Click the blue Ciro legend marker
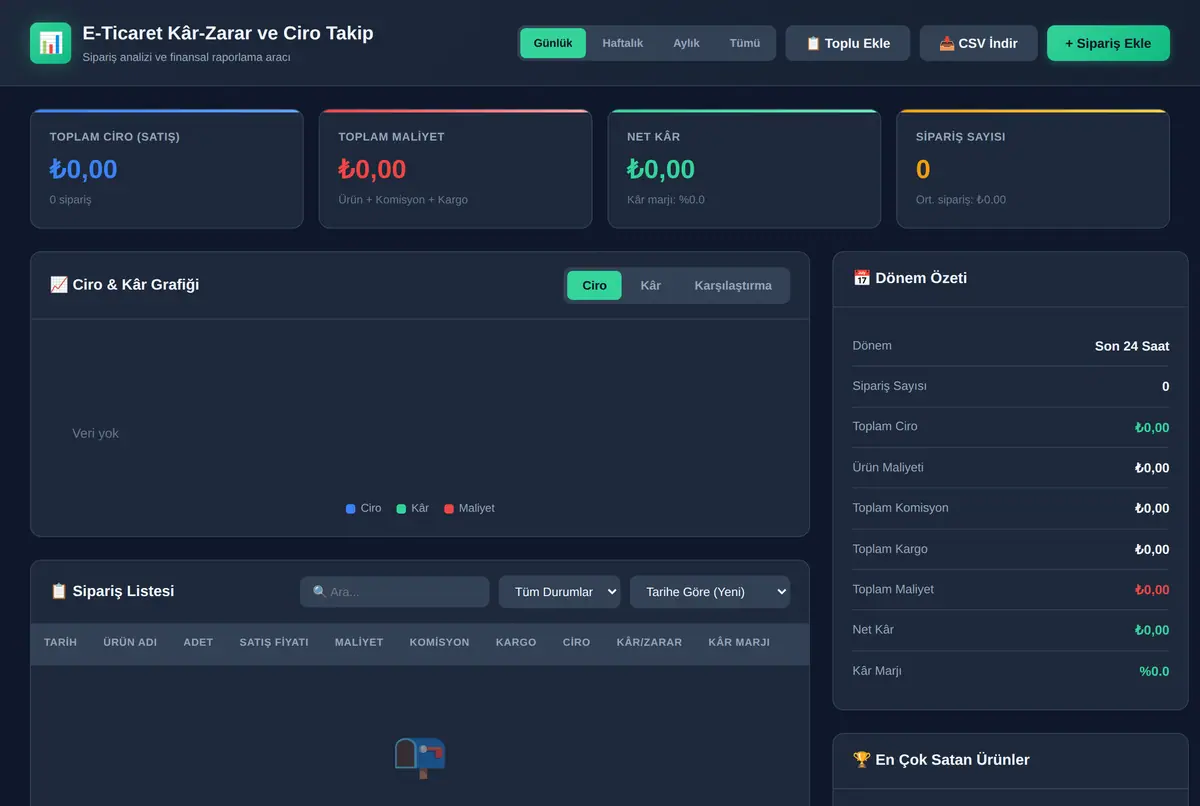 click(x=350, y=509)
